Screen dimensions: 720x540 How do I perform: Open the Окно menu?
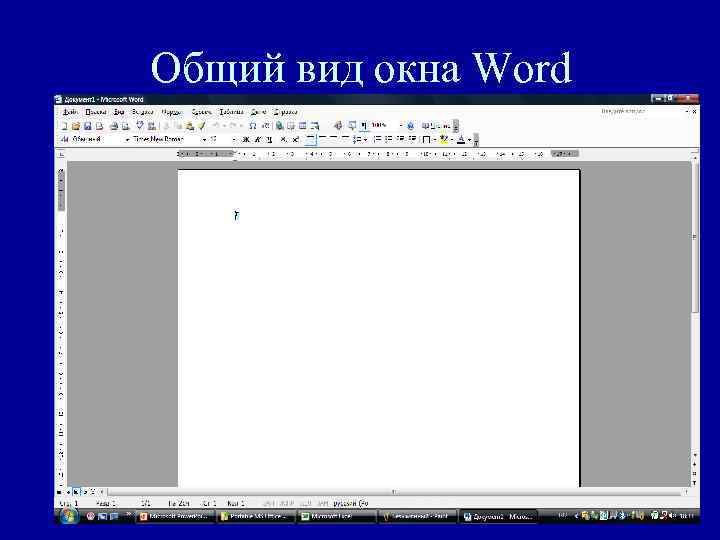259,112
